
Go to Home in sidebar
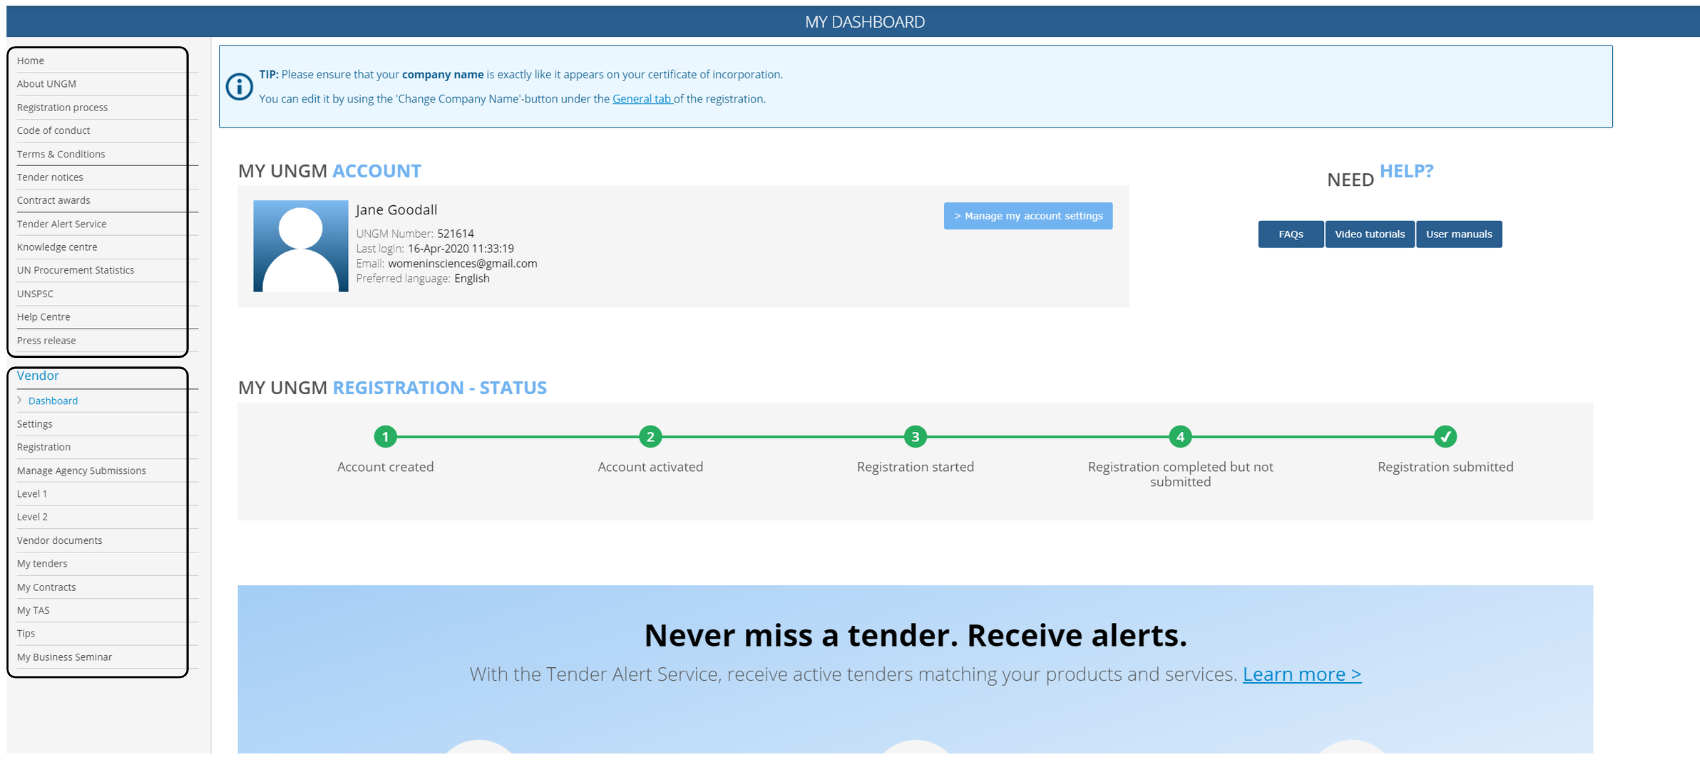[x=31, y=61]
